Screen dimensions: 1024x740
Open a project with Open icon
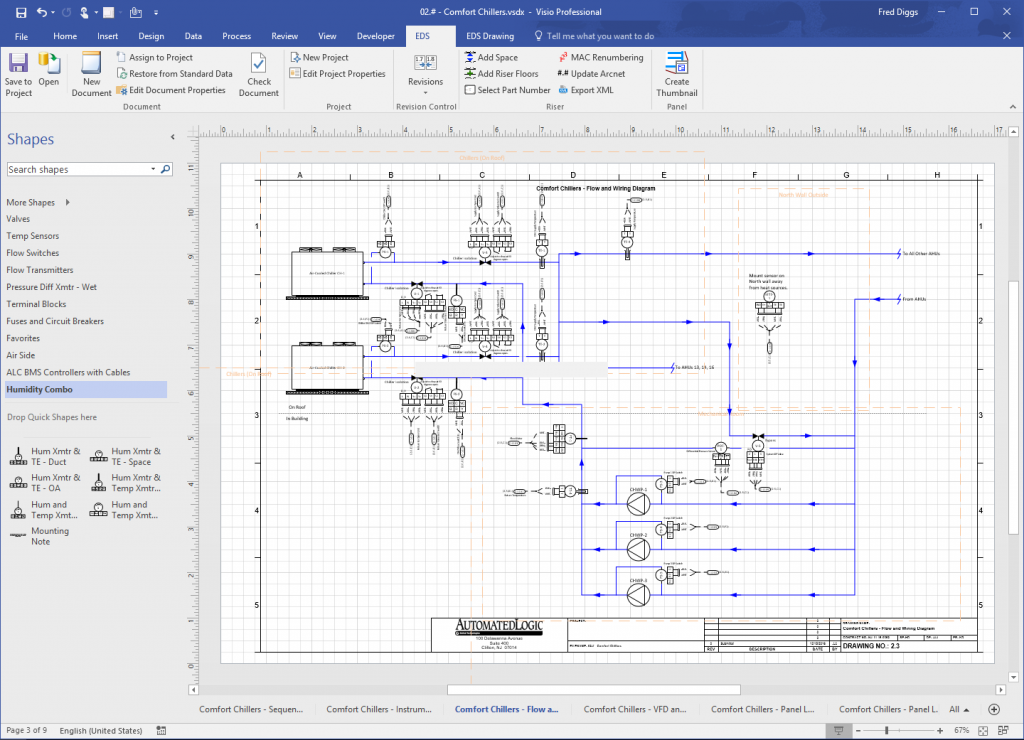pyautogui.click(x=48, y=69)
